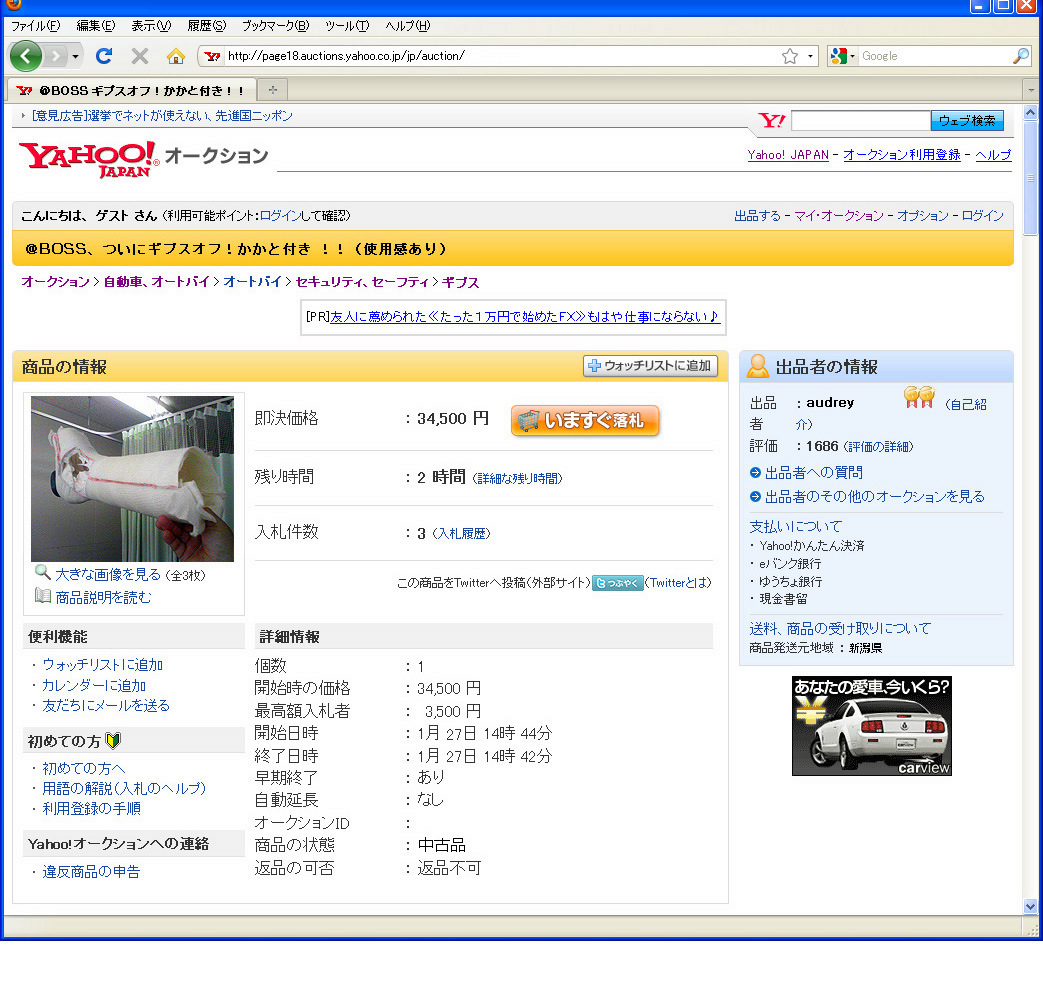
Task: Open the tab list dropdown arrow
Action: pos(1031,89)
